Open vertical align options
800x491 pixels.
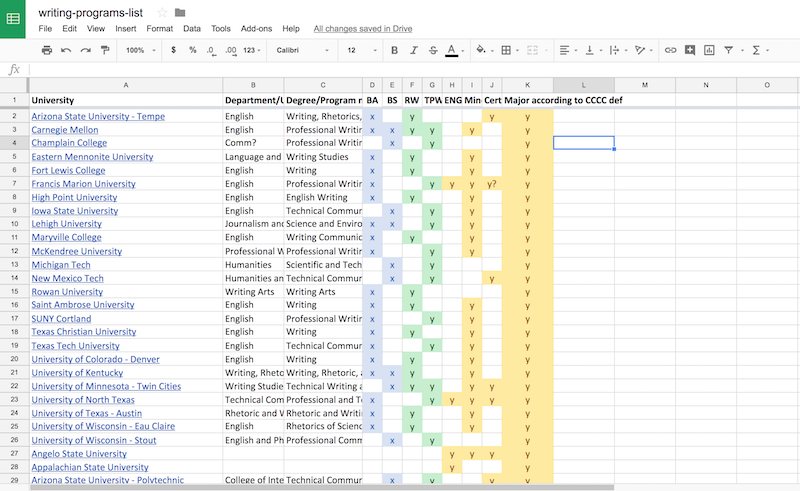pos(590,50)
